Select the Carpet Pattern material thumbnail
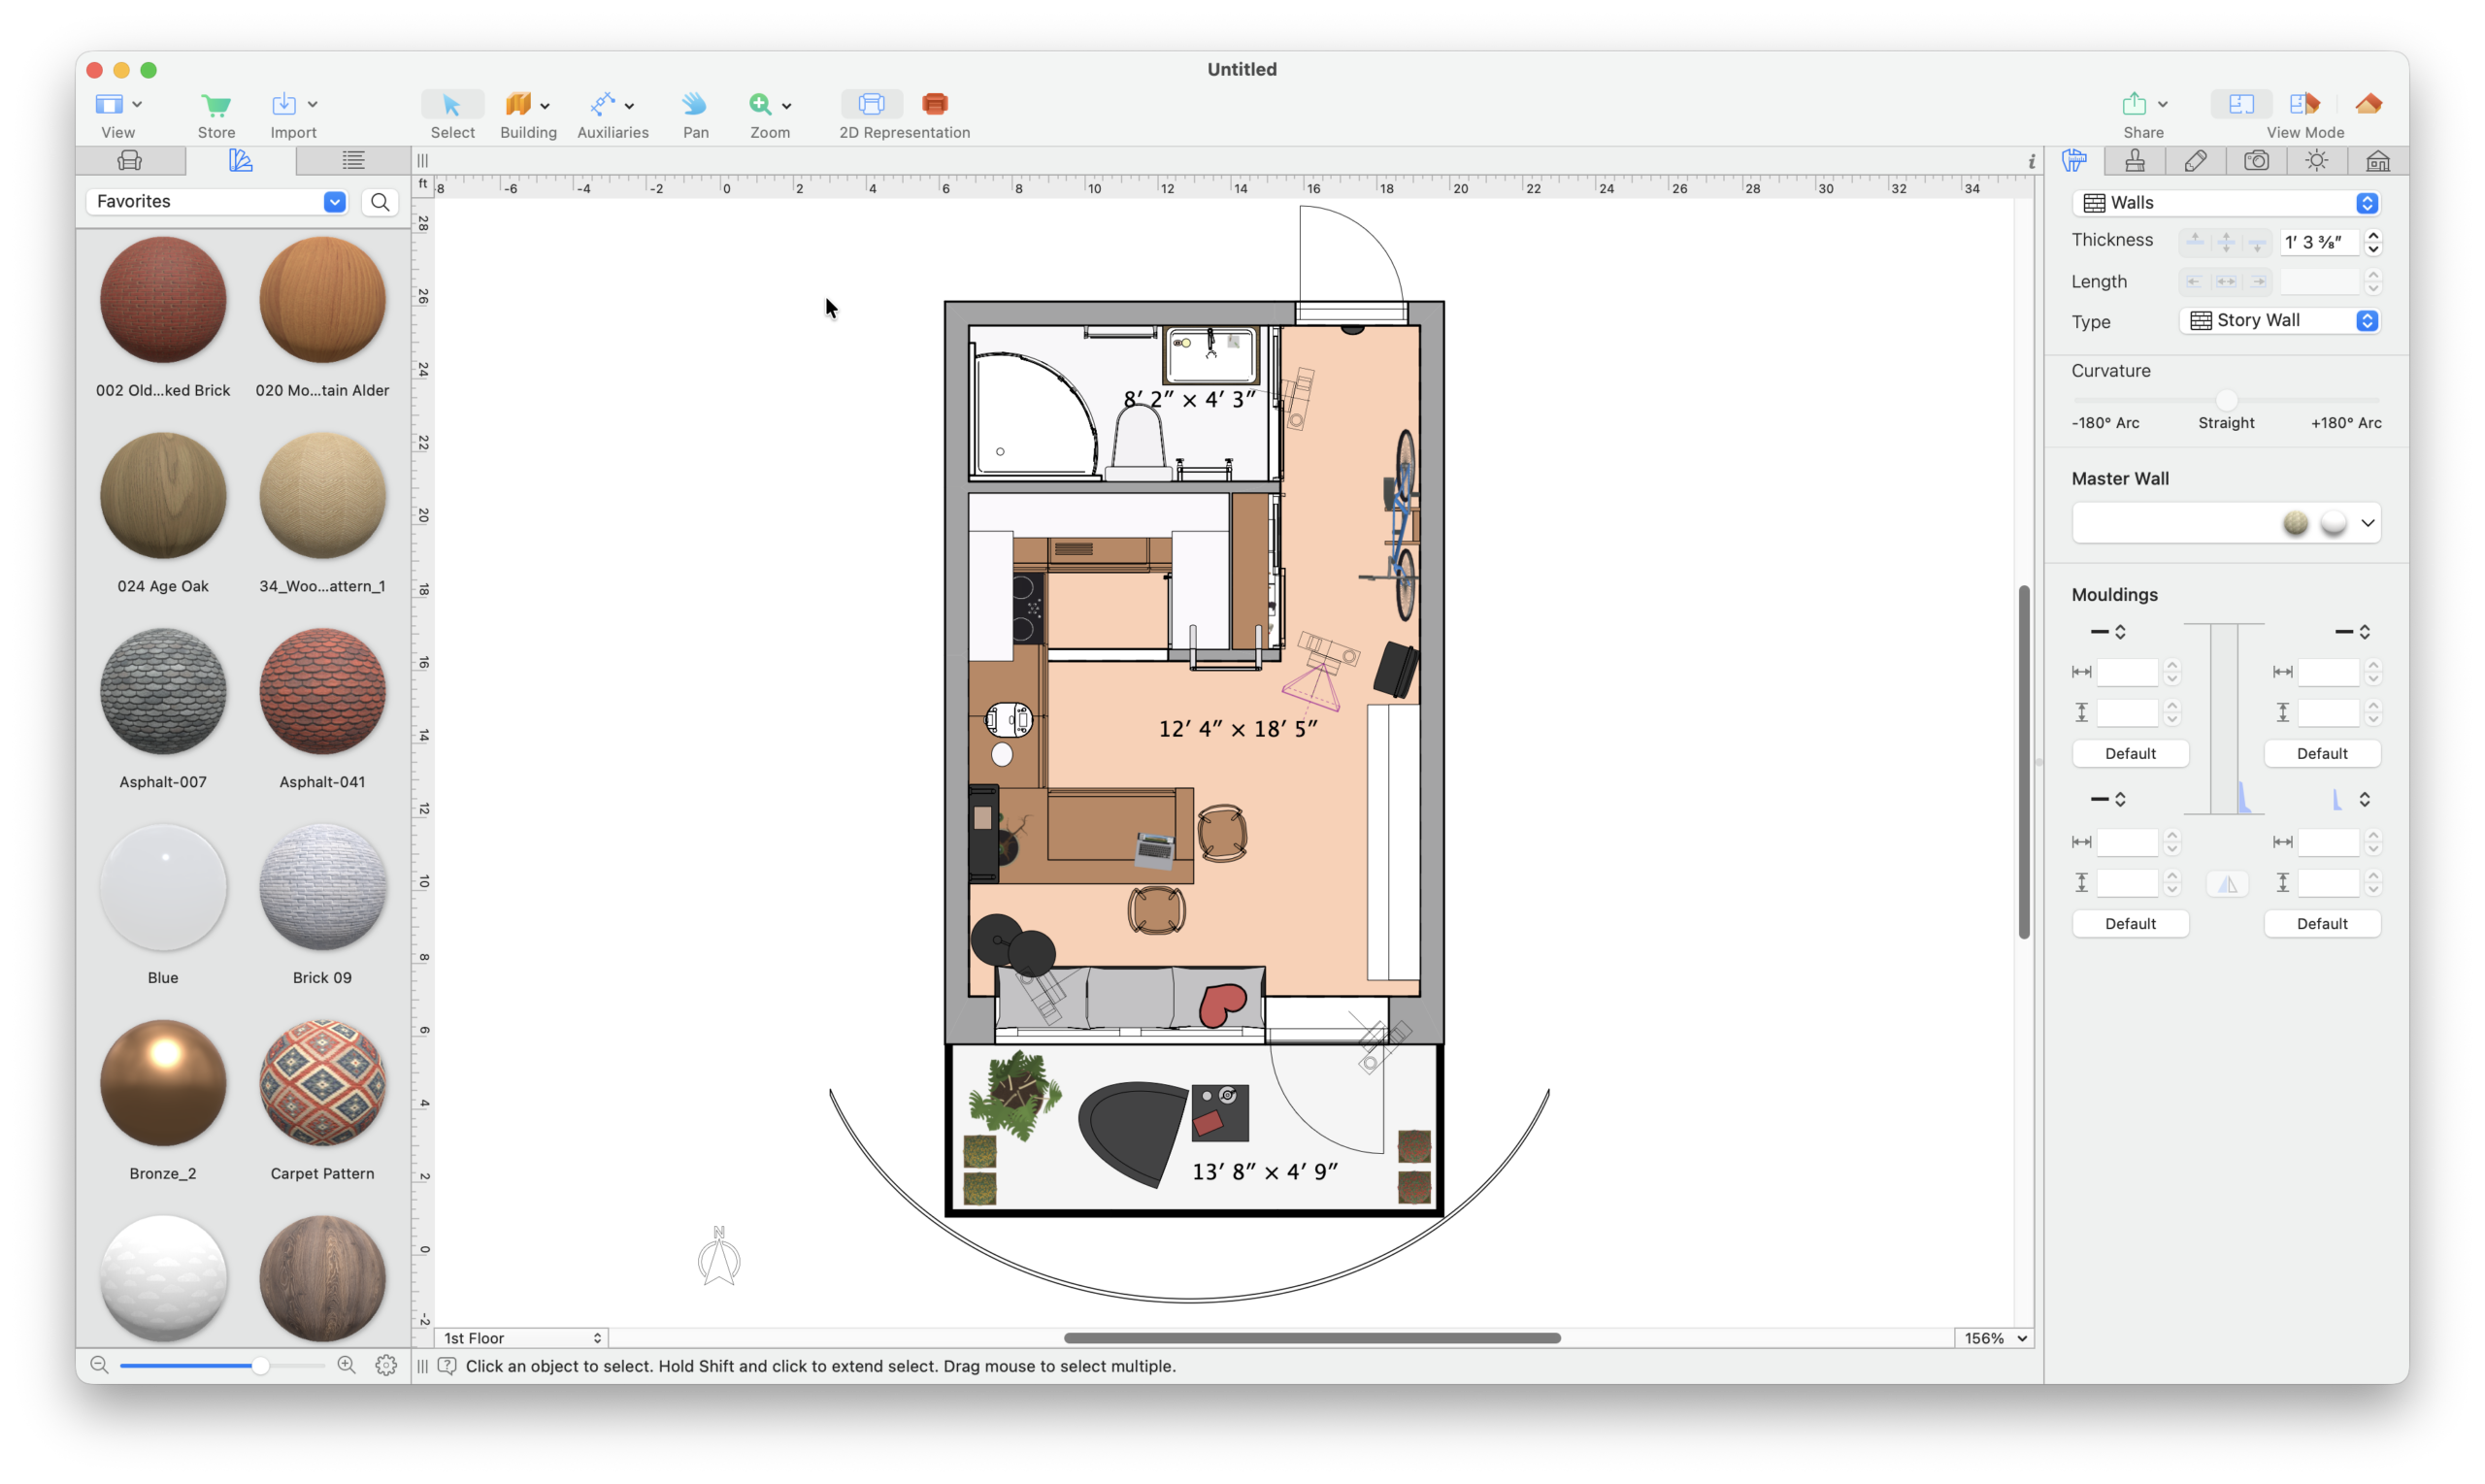Viewport: 2485px width, 1484px height. (322, 1084)
